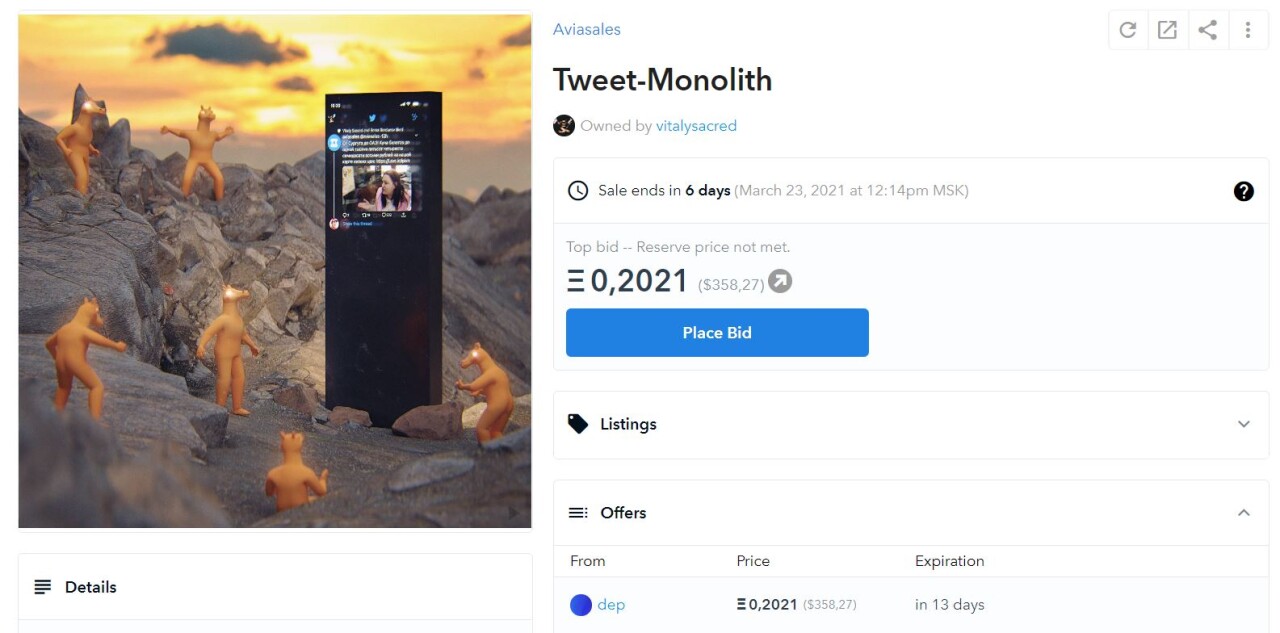Image resolution: width=1280 pixels, height=633 pixels.
Task: Click the refresh metadata icon
Action: click(x=1128, y=30)
